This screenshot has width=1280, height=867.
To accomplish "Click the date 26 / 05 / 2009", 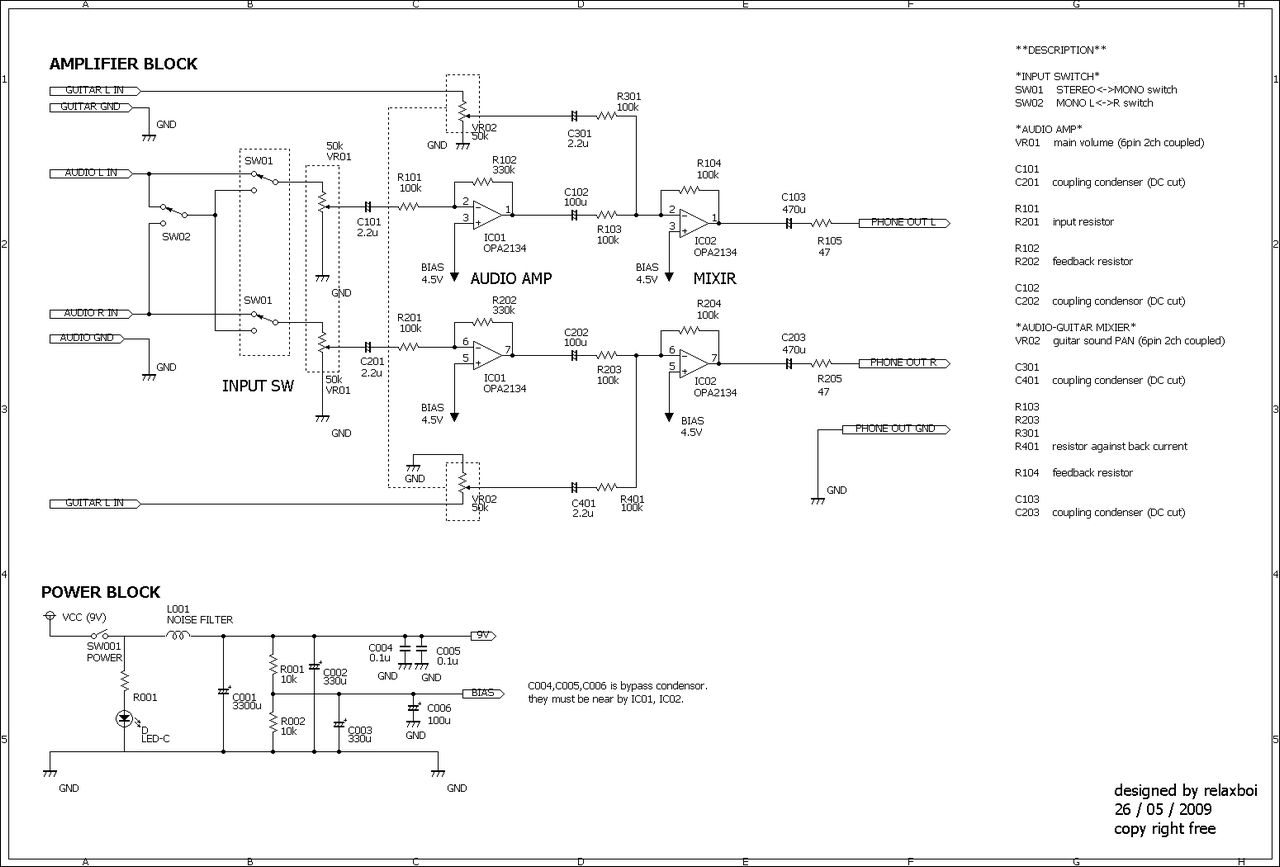I will pyautogui.click(x=1163, y=809).
